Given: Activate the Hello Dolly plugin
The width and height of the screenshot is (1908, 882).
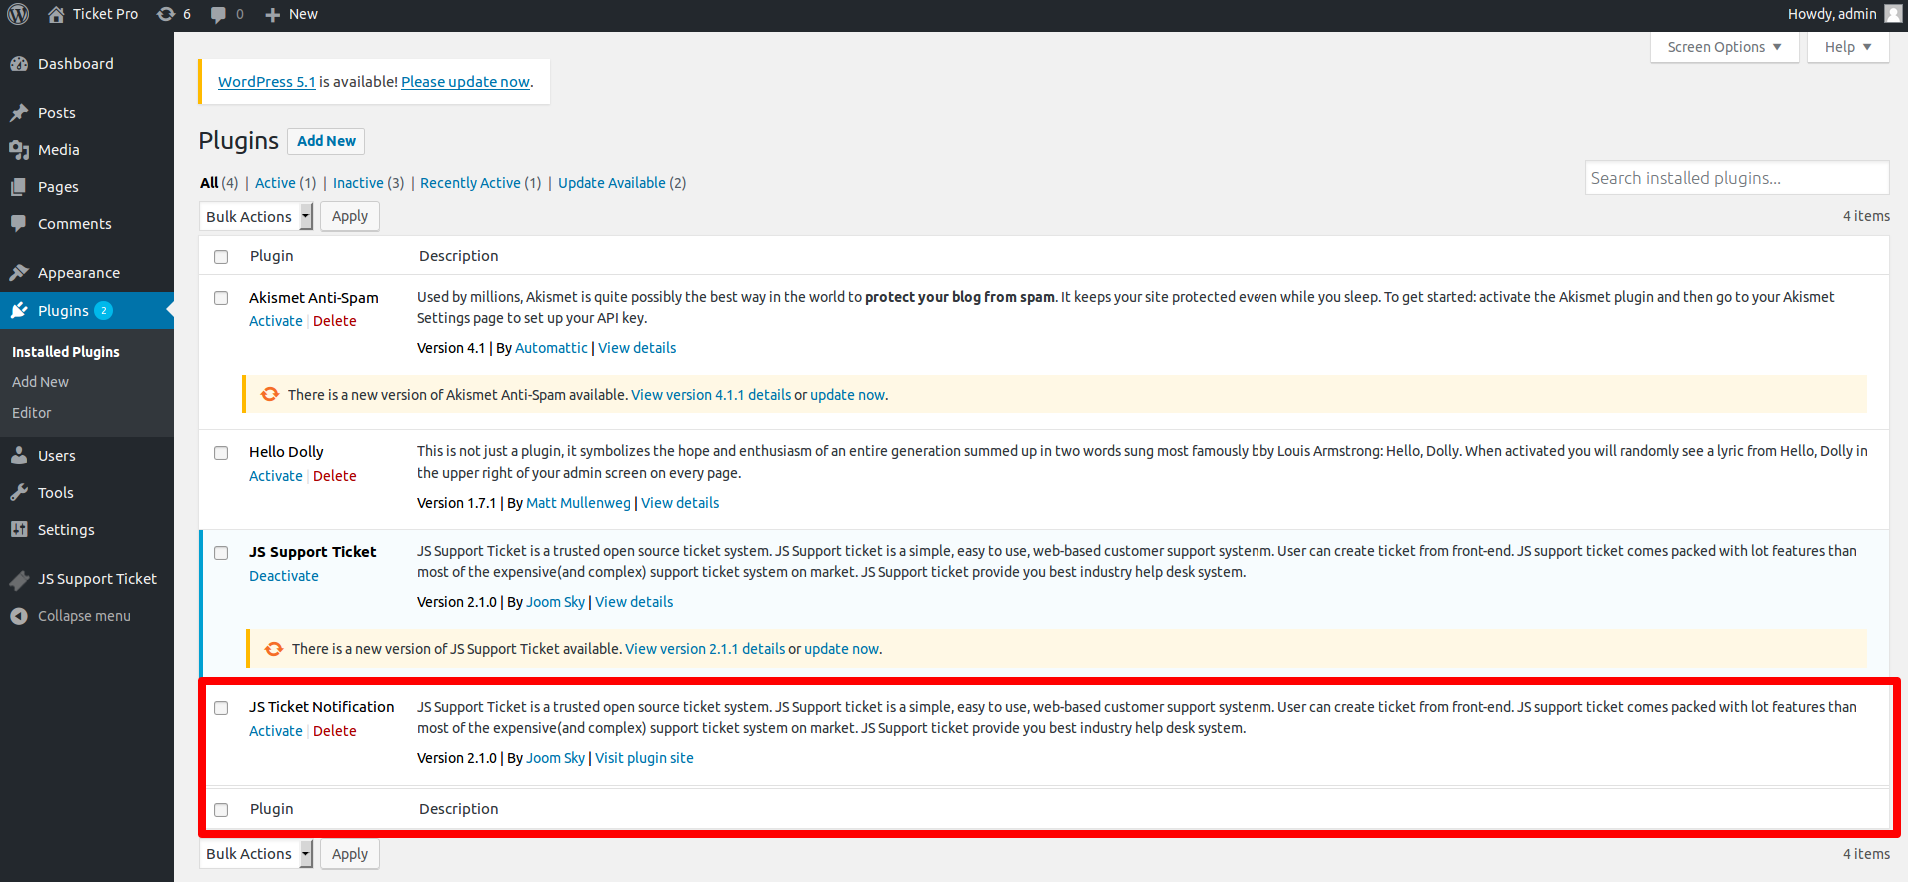Looking at the screenshot, I should click(x=276, y=476).
